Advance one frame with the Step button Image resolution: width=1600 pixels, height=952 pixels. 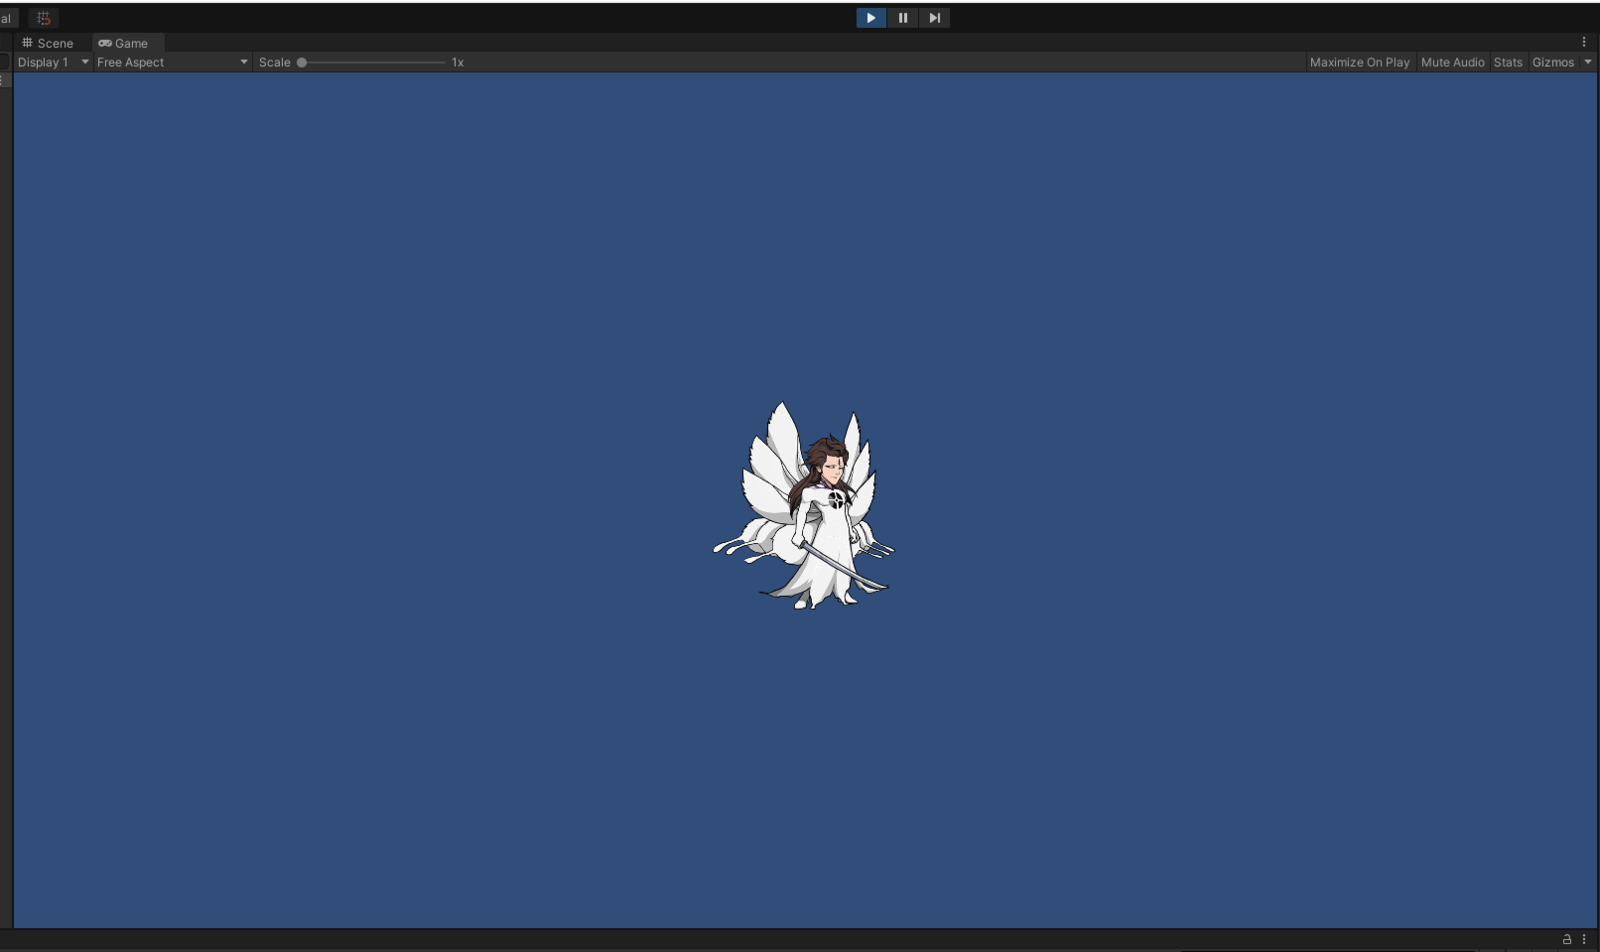tap(934, 18)
